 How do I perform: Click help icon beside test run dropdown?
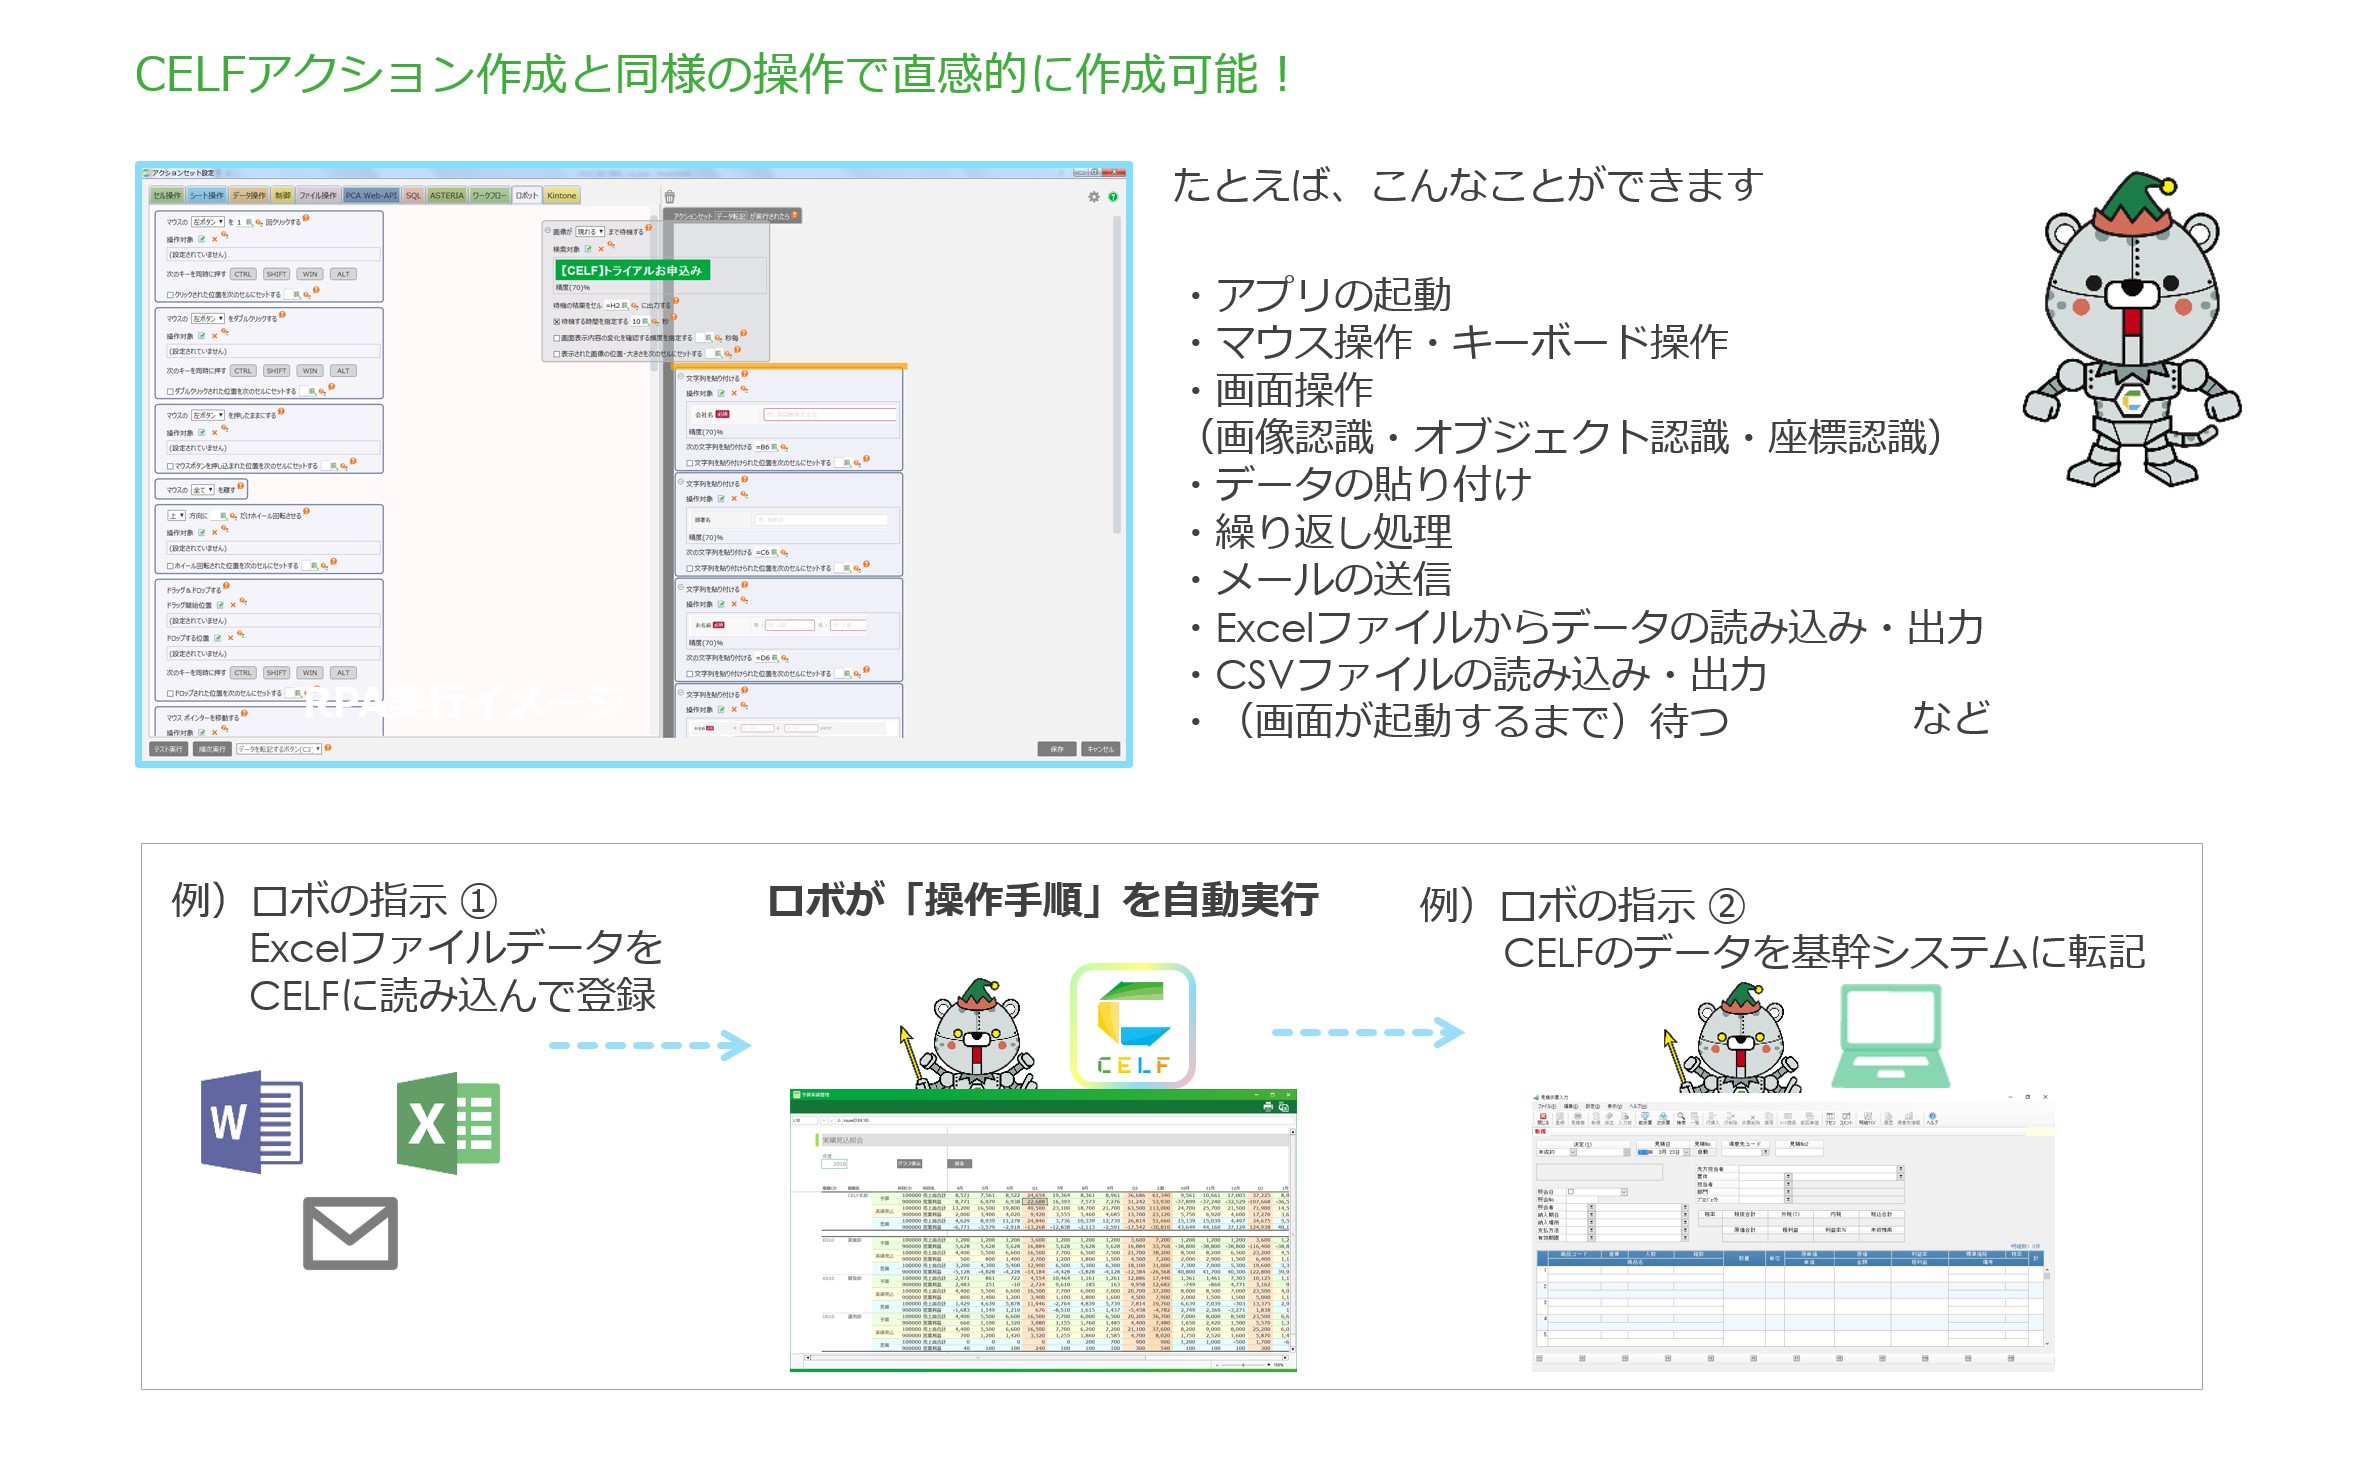328,748
